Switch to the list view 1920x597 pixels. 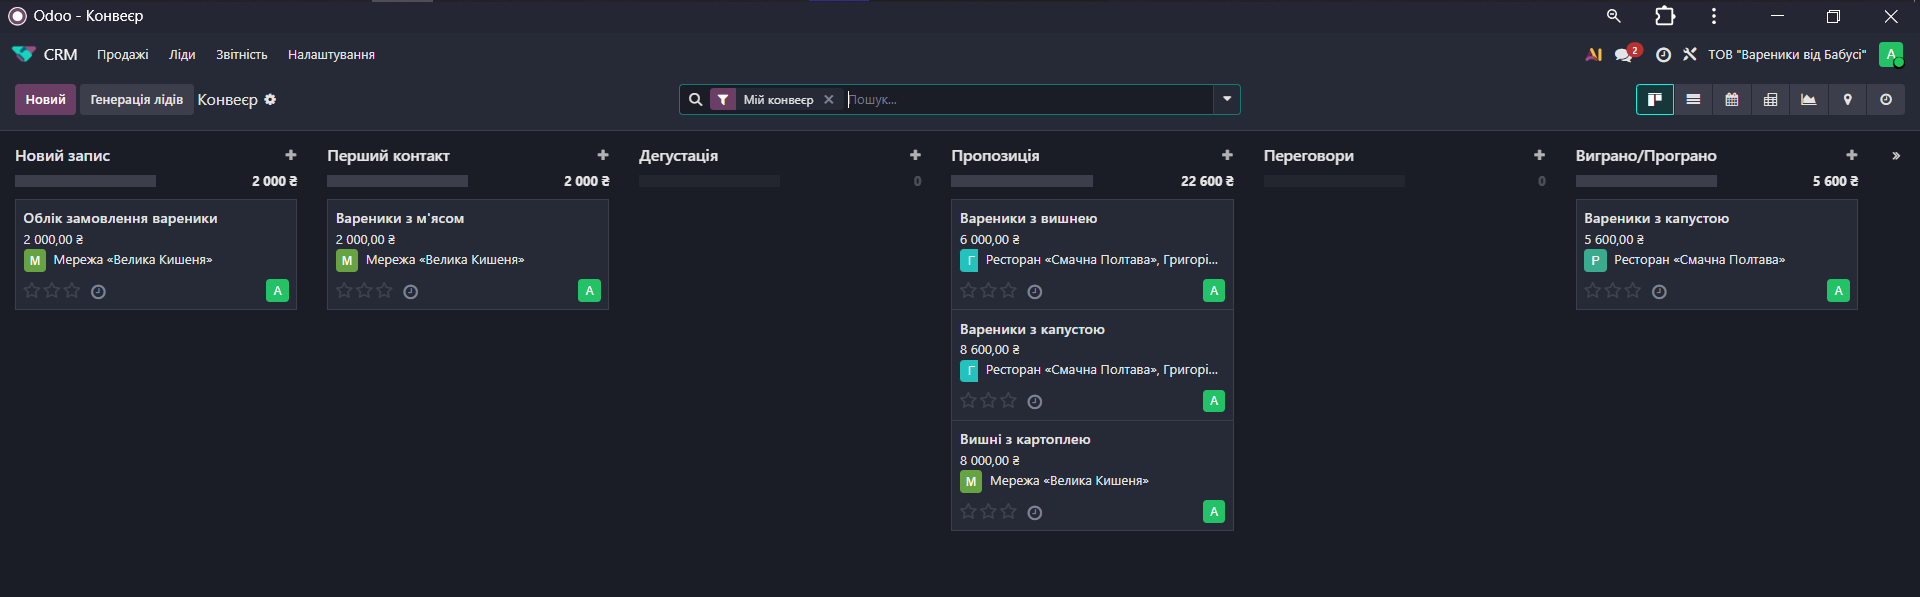click(x=1693, y=100)
